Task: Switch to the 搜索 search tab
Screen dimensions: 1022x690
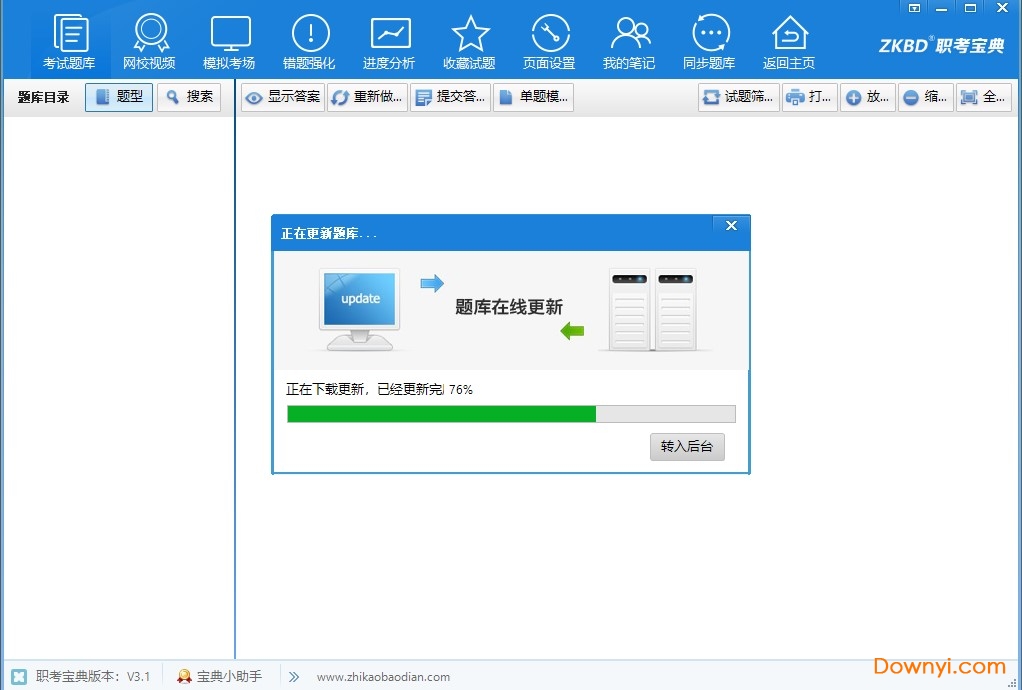Action: 189,97
